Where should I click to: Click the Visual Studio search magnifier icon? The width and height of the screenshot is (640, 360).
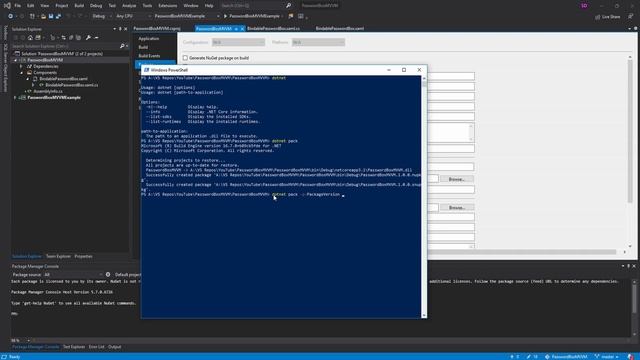[x=288, y=5]
